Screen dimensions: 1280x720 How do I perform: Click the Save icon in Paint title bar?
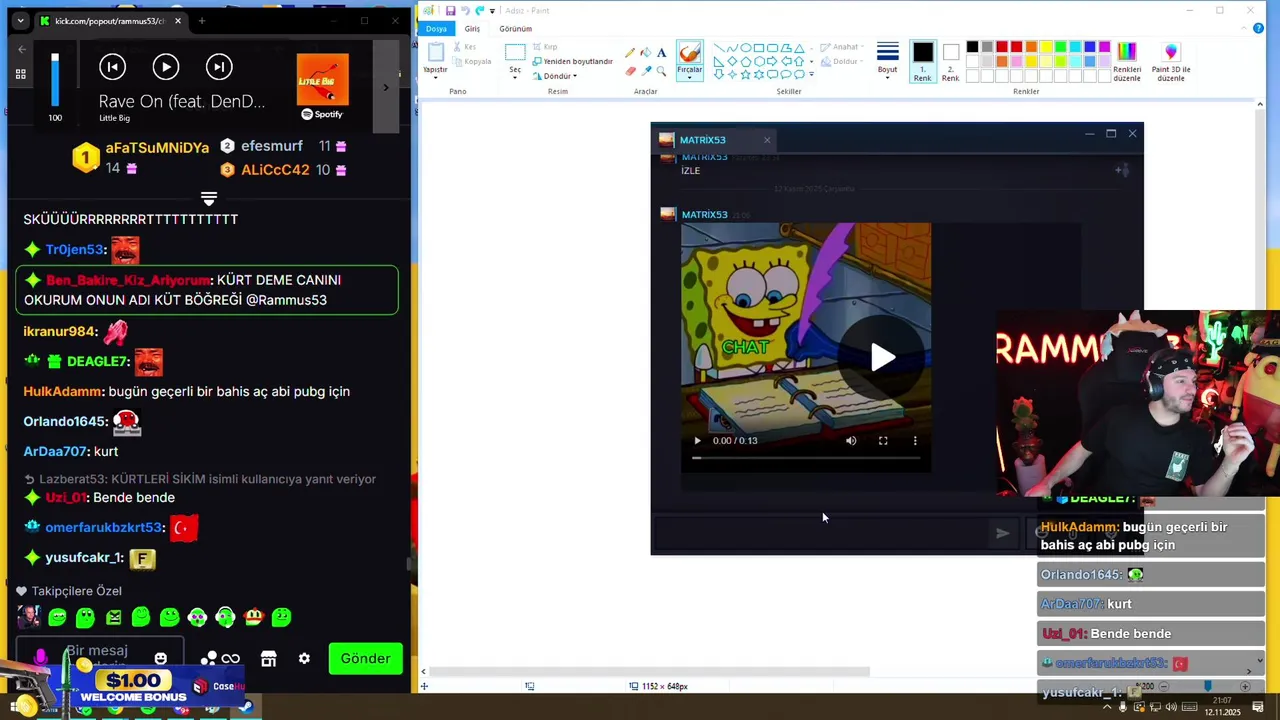point(450,10)
